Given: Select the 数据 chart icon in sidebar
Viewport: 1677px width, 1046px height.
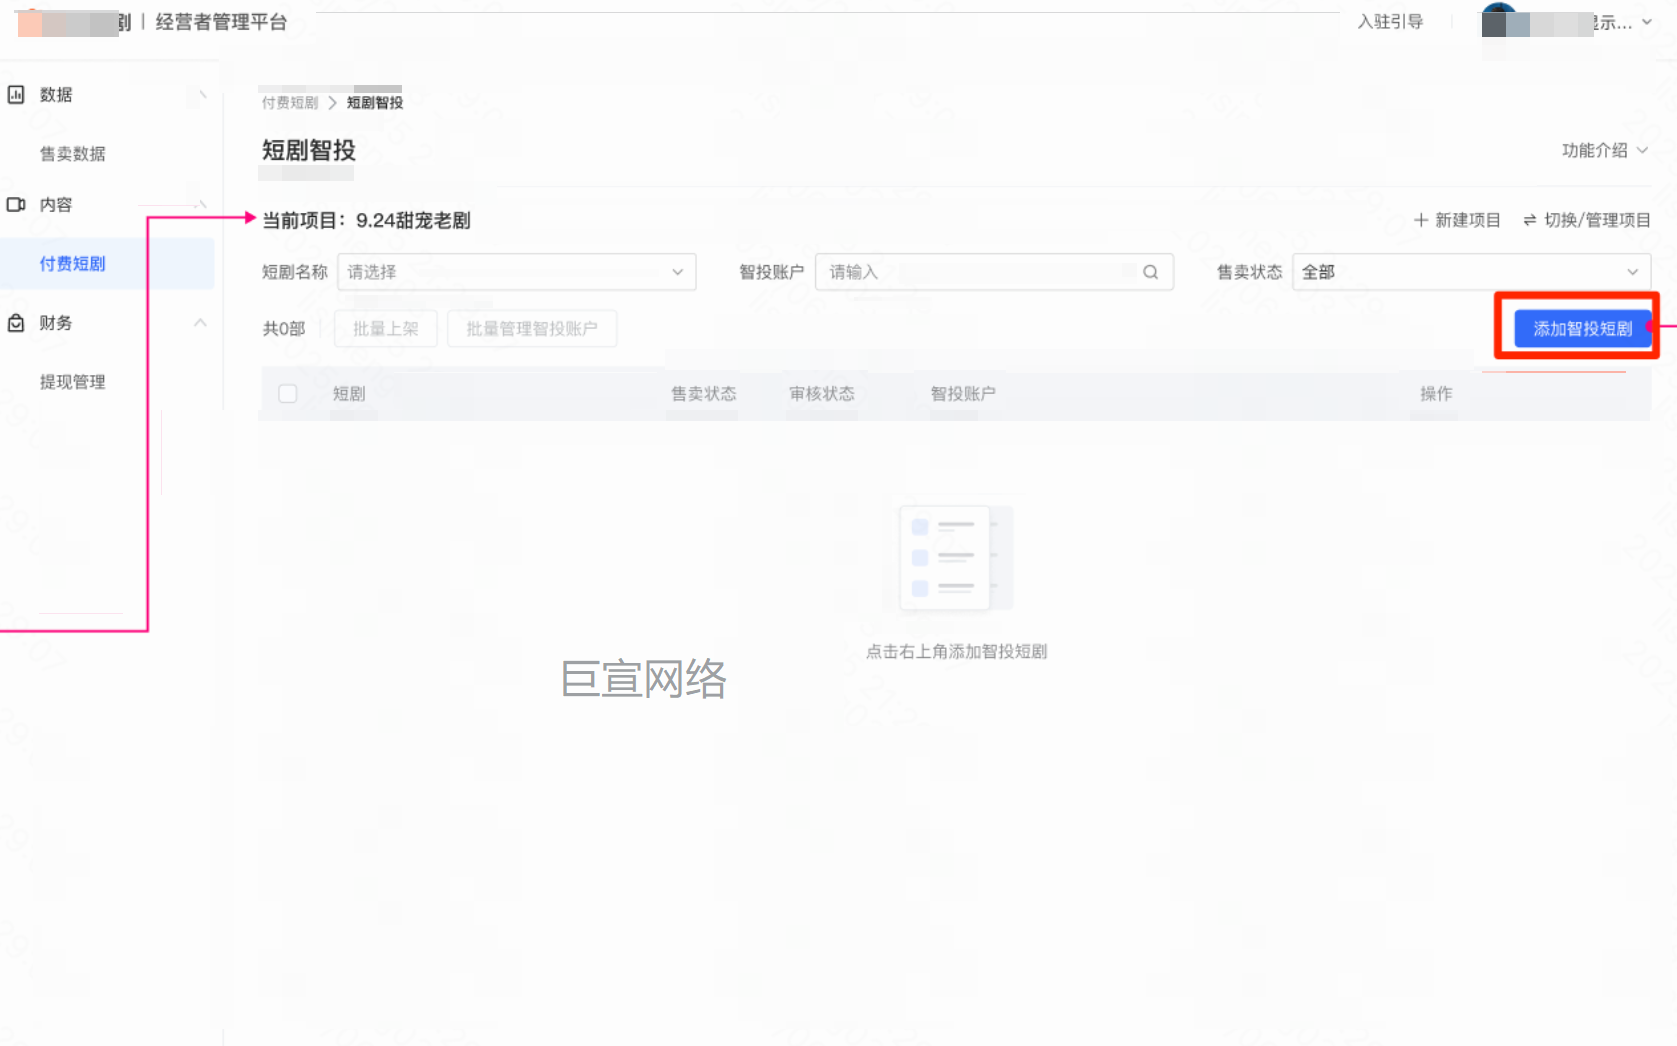Looking at the screenshot, I should coord(15,94).
